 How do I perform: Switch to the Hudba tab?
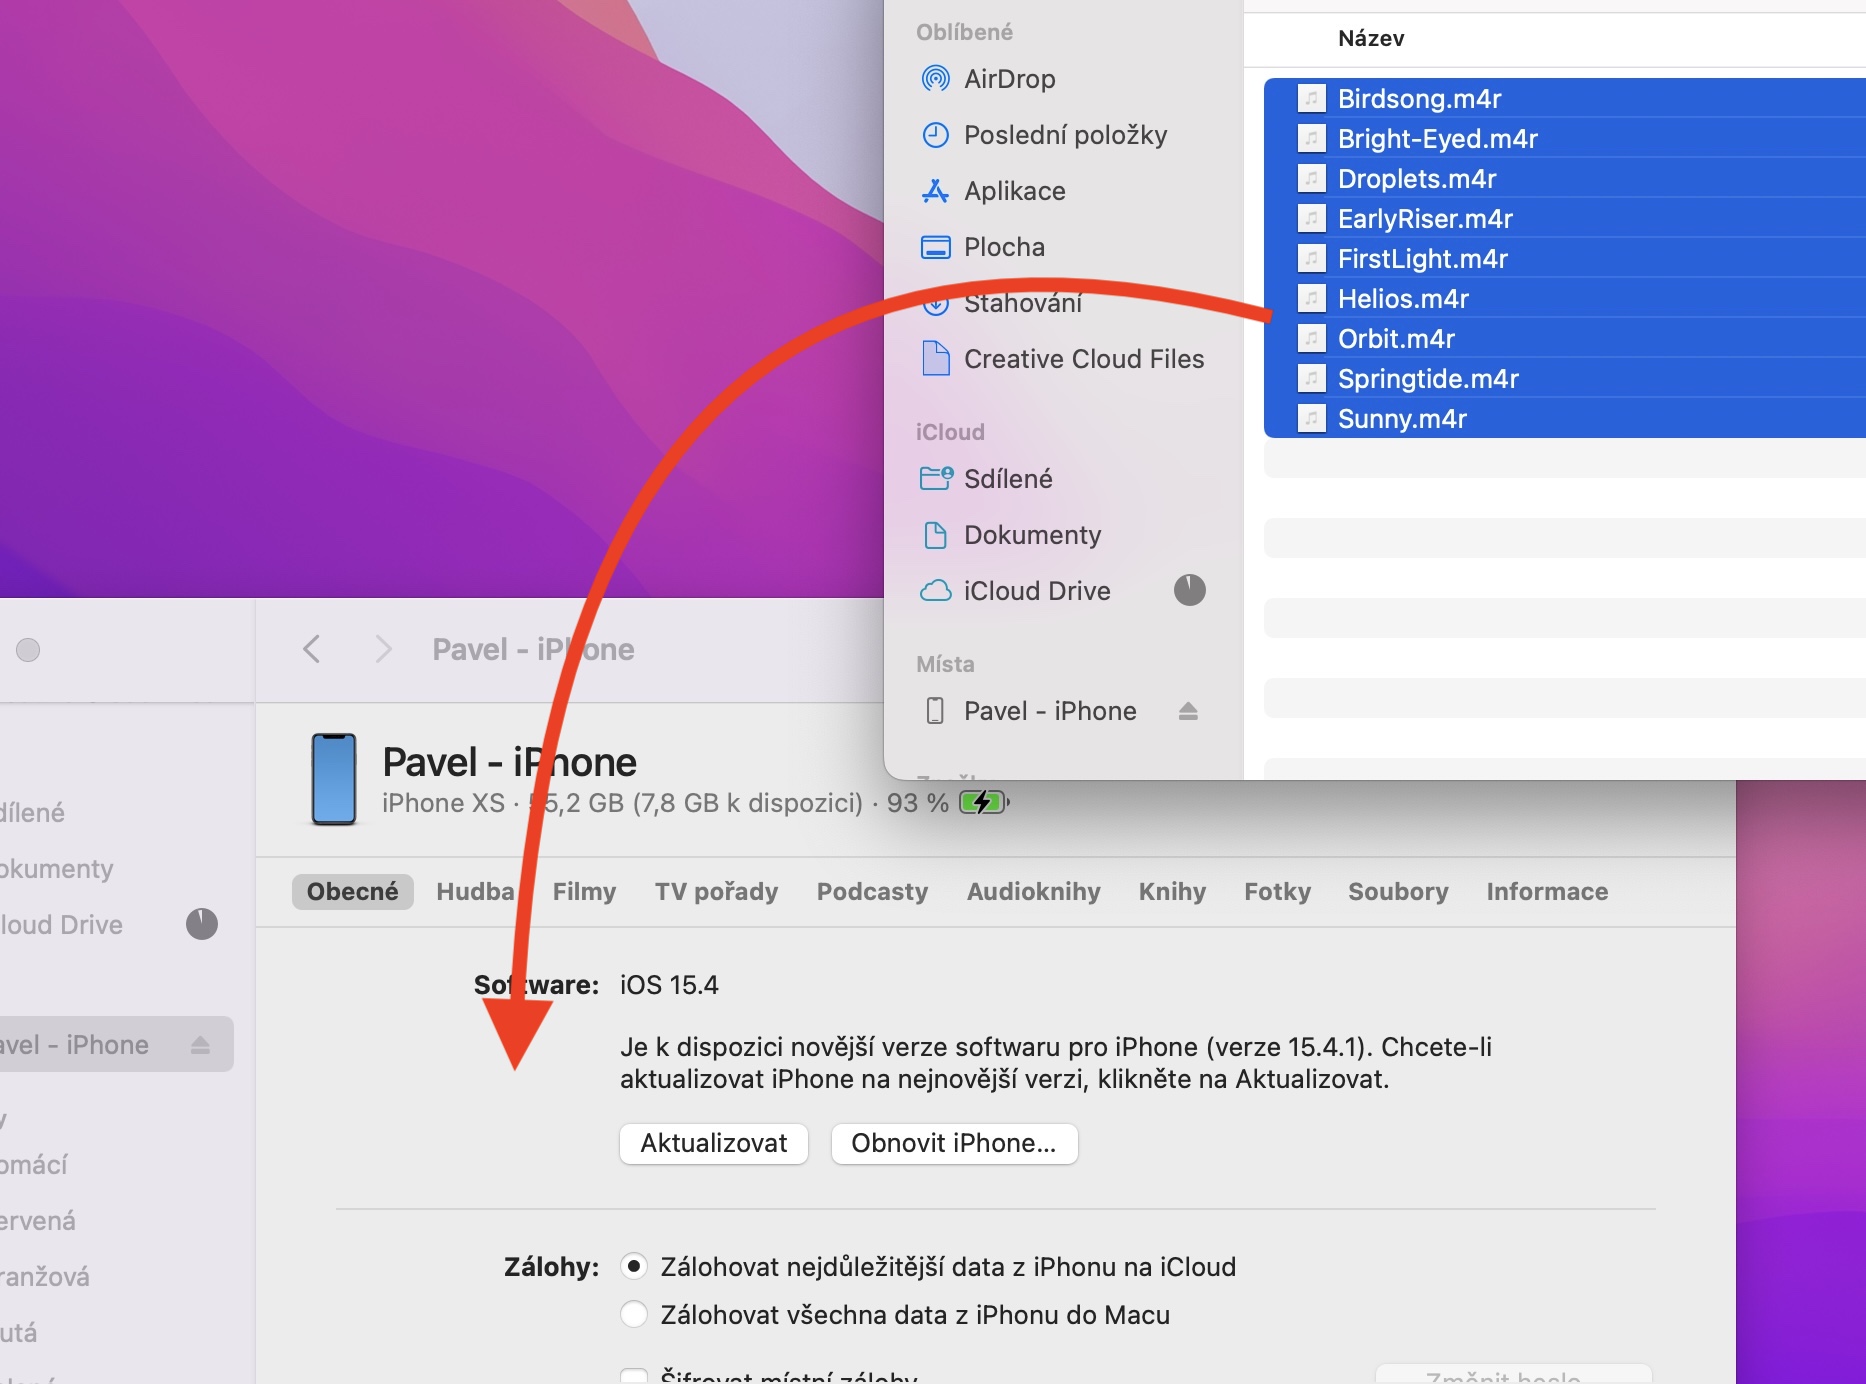475,891
